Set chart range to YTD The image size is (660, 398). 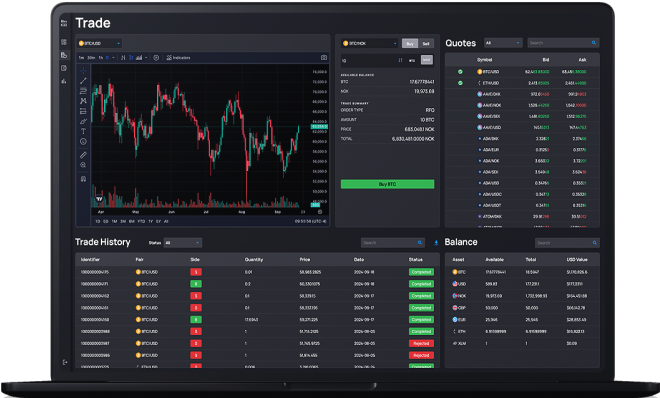[141, 221]
